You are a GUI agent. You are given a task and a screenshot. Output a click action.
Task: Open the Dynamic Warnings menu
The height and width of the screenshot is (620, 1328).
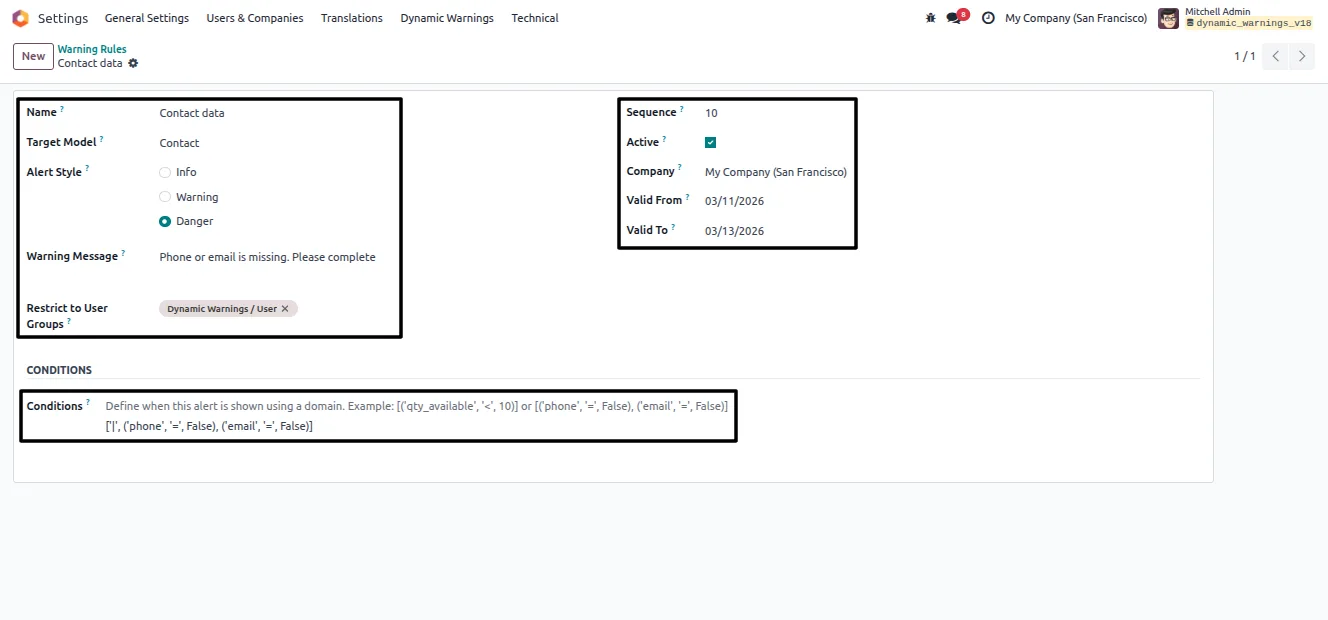tap(447, 18)
